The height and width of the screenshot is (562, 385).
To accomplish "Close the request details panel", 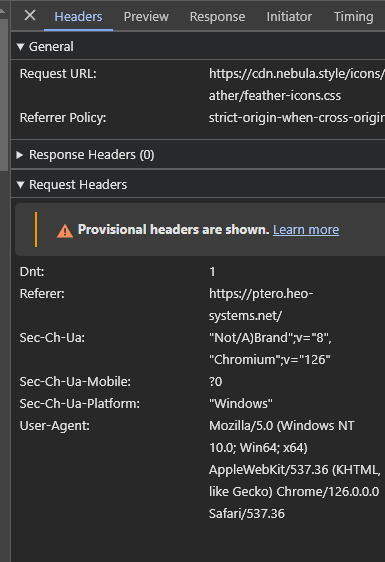I will coord(30,15).
